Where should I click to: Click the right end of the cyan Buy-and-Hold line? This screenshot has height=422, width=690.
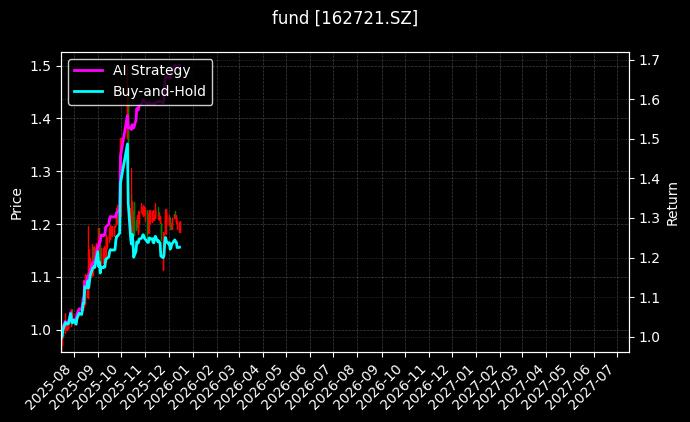pos(180,247)
